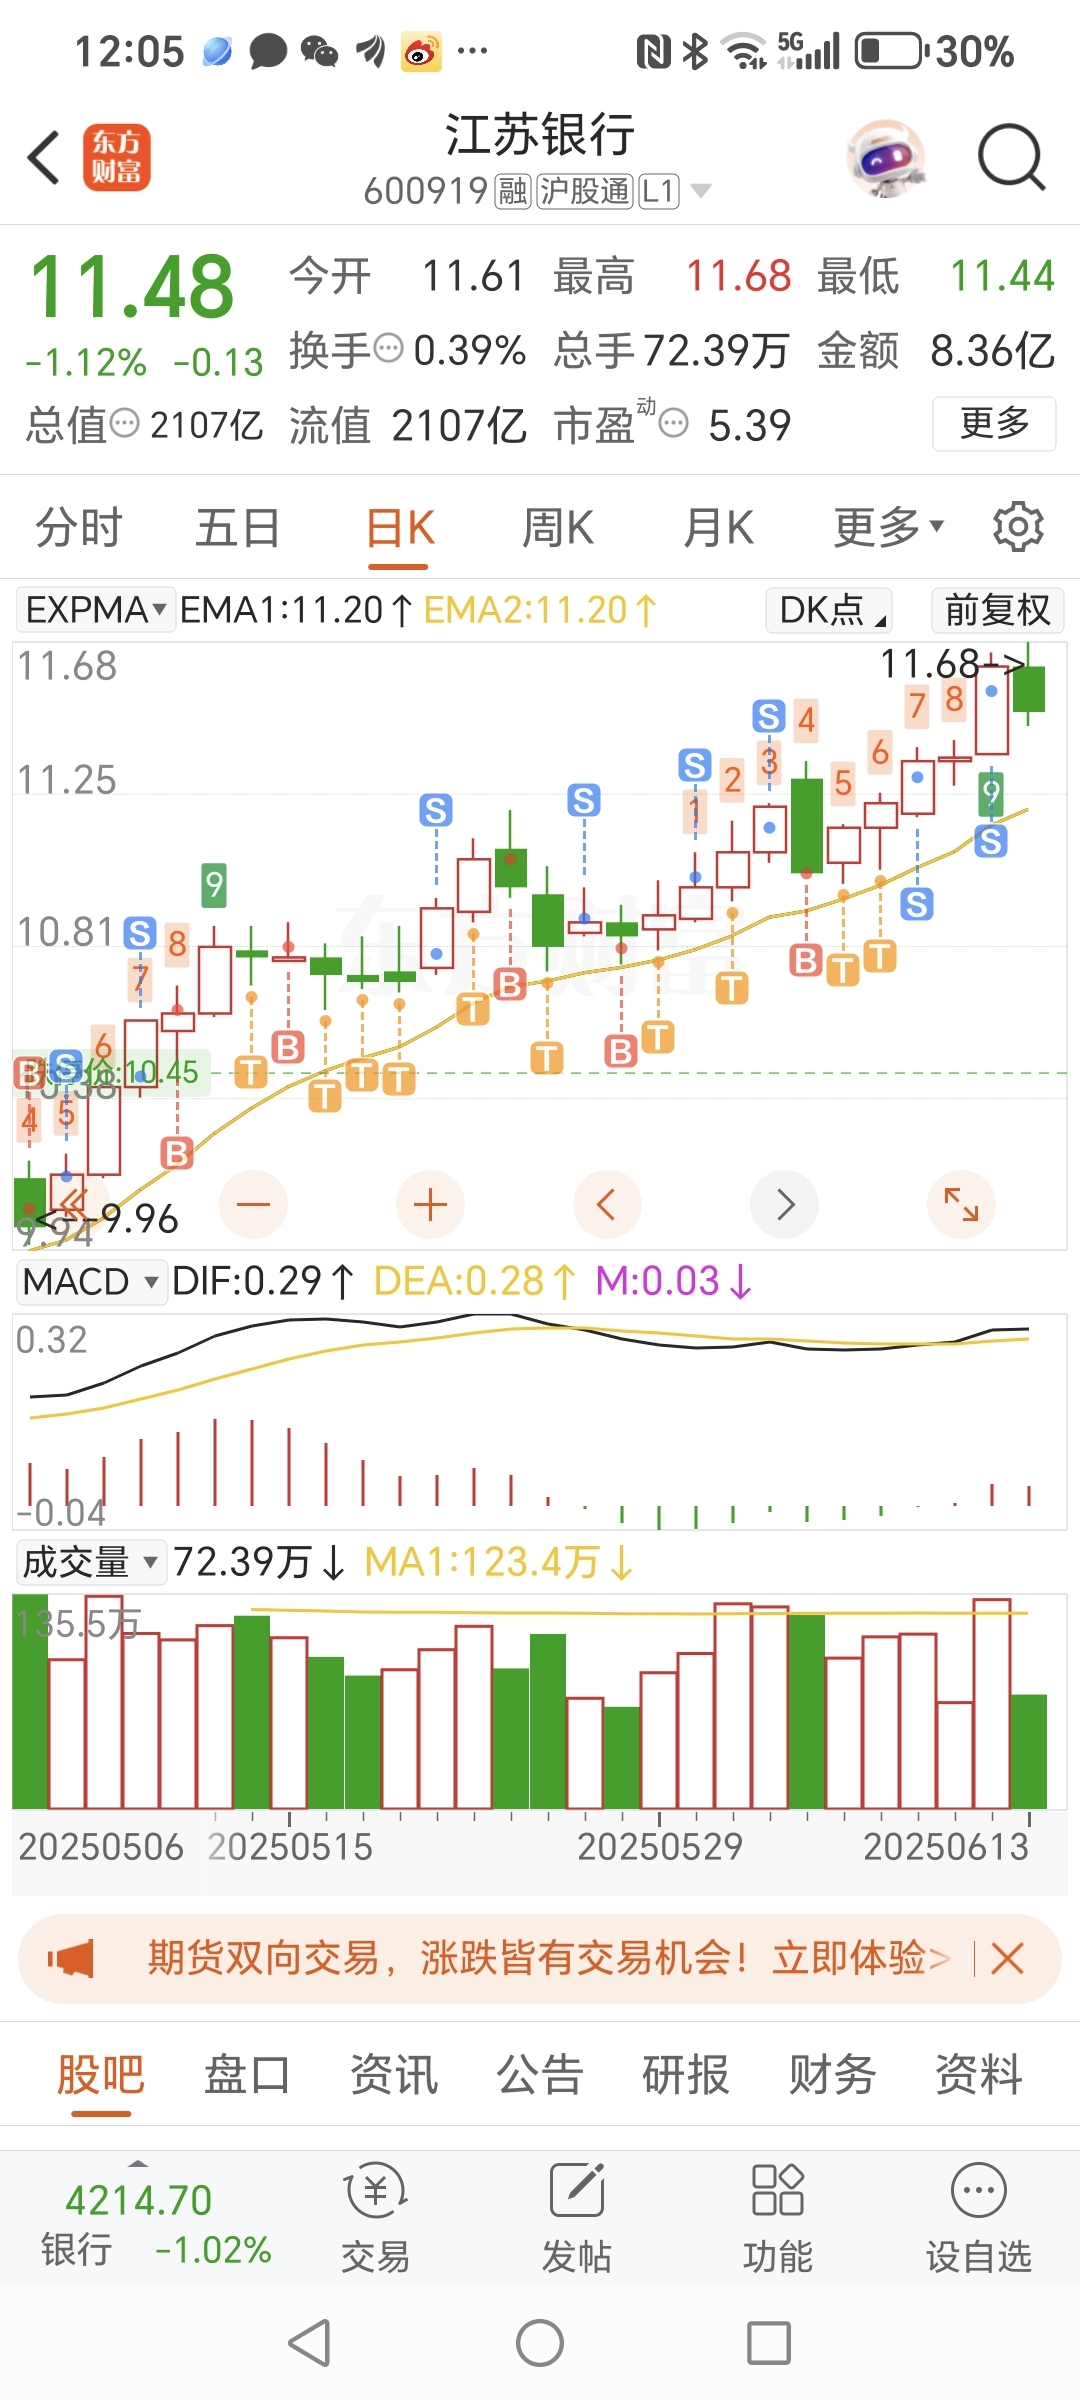Open MACD indicator dropdown
Screen dimensions: 1080x2400
(x=91, y=1281)
